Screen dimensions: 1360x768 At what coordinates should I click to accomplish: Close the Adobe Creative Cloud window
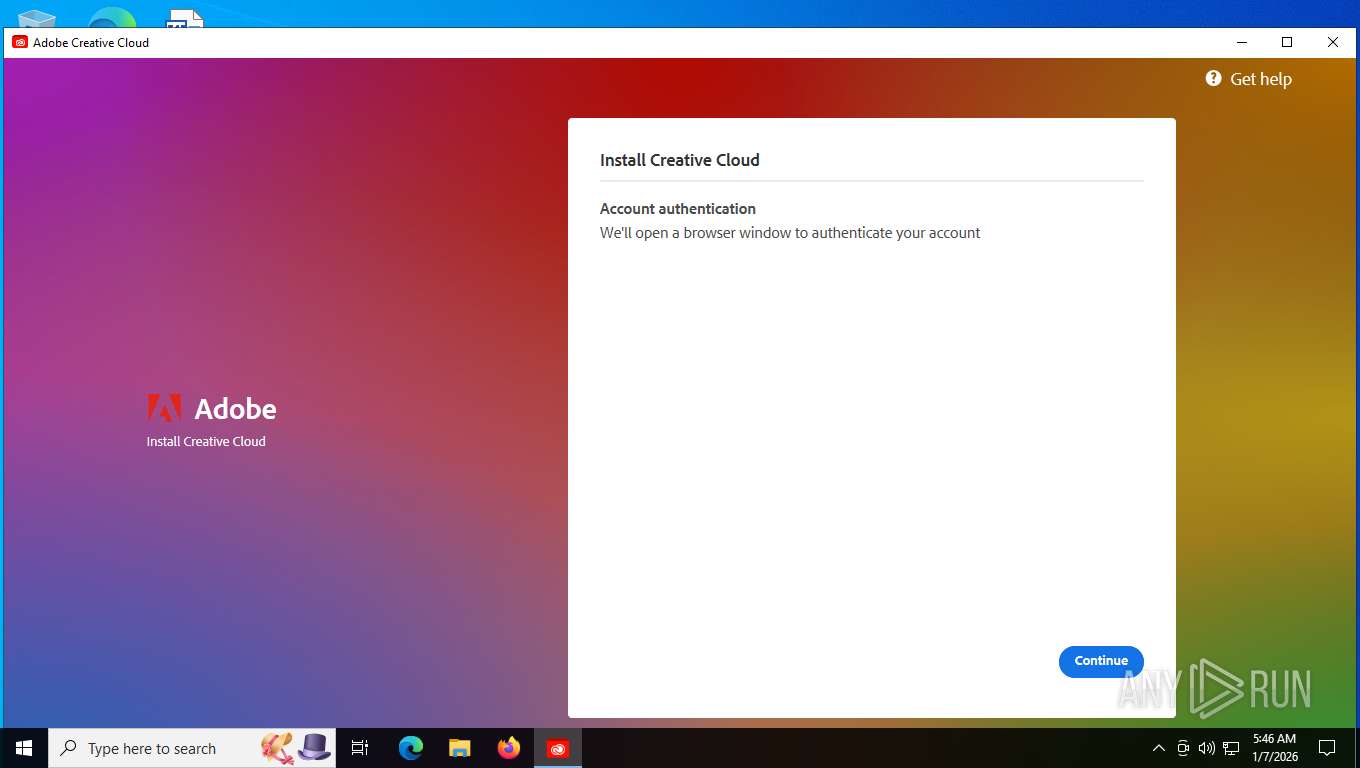coord(1333,42)
